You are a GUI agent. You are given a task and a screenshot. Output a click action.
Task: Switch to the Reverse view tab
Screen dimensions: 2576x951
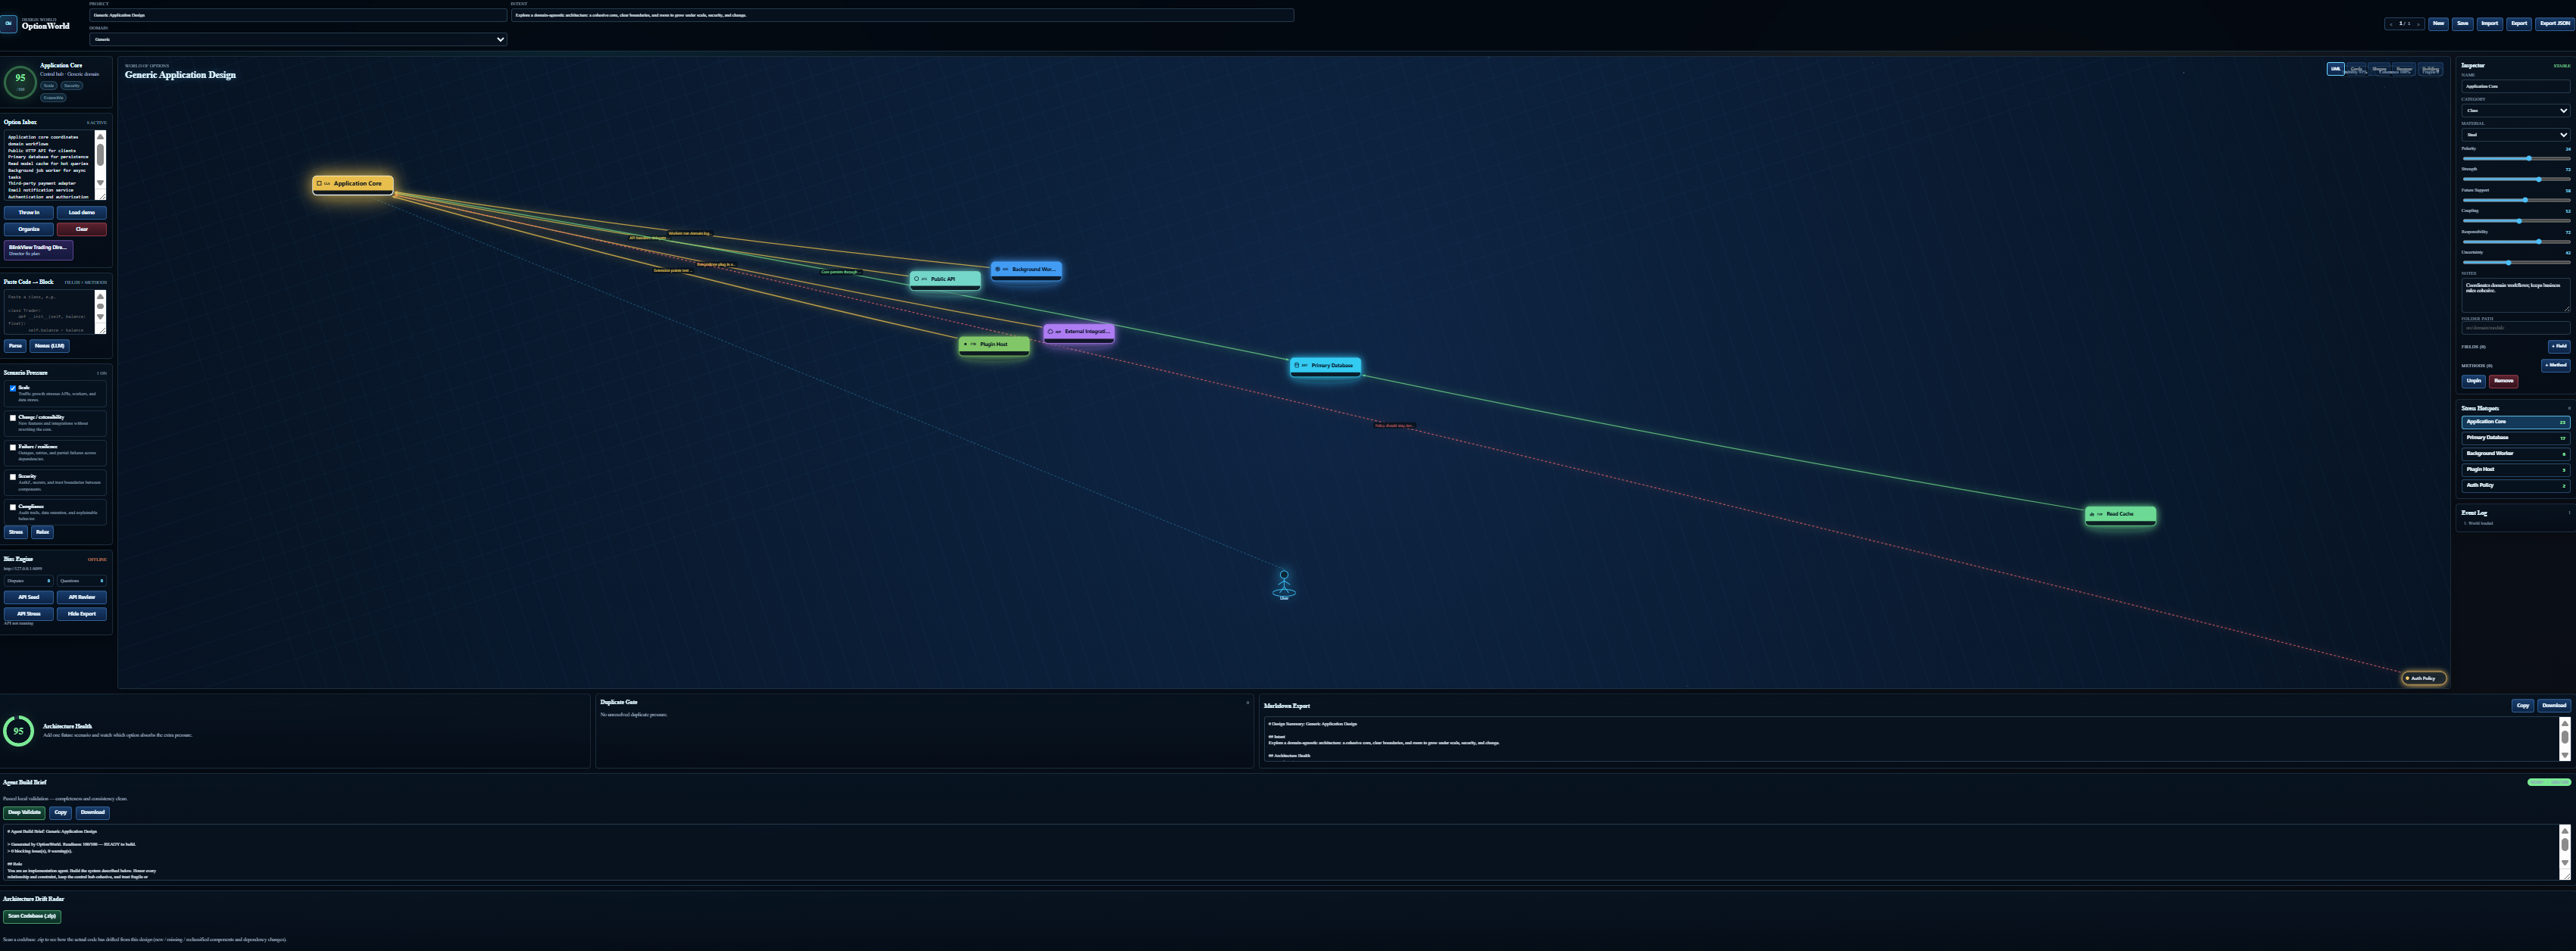click(2403, 69)
